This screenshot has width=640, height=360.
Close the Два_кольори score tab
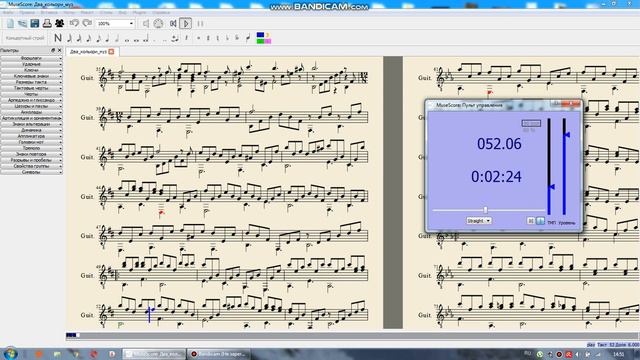tap(111, 52)
